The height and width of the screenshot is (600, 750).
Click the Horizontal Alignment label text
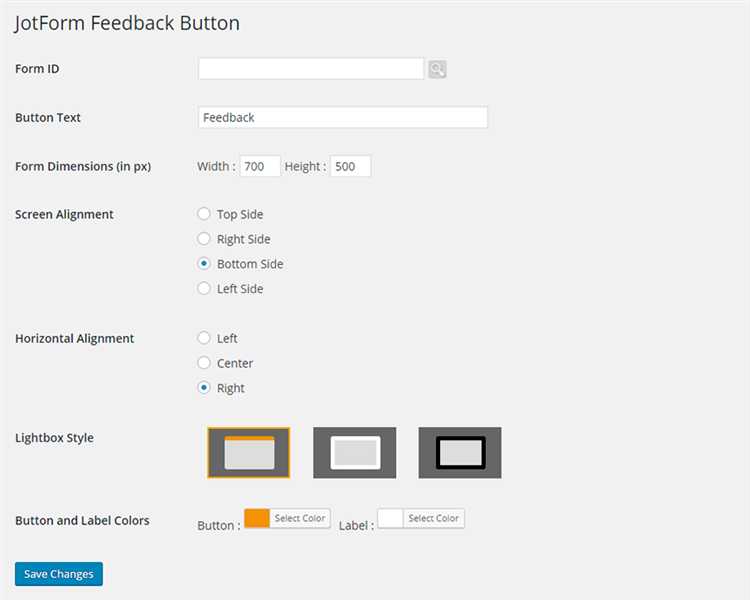pos(75,339)
